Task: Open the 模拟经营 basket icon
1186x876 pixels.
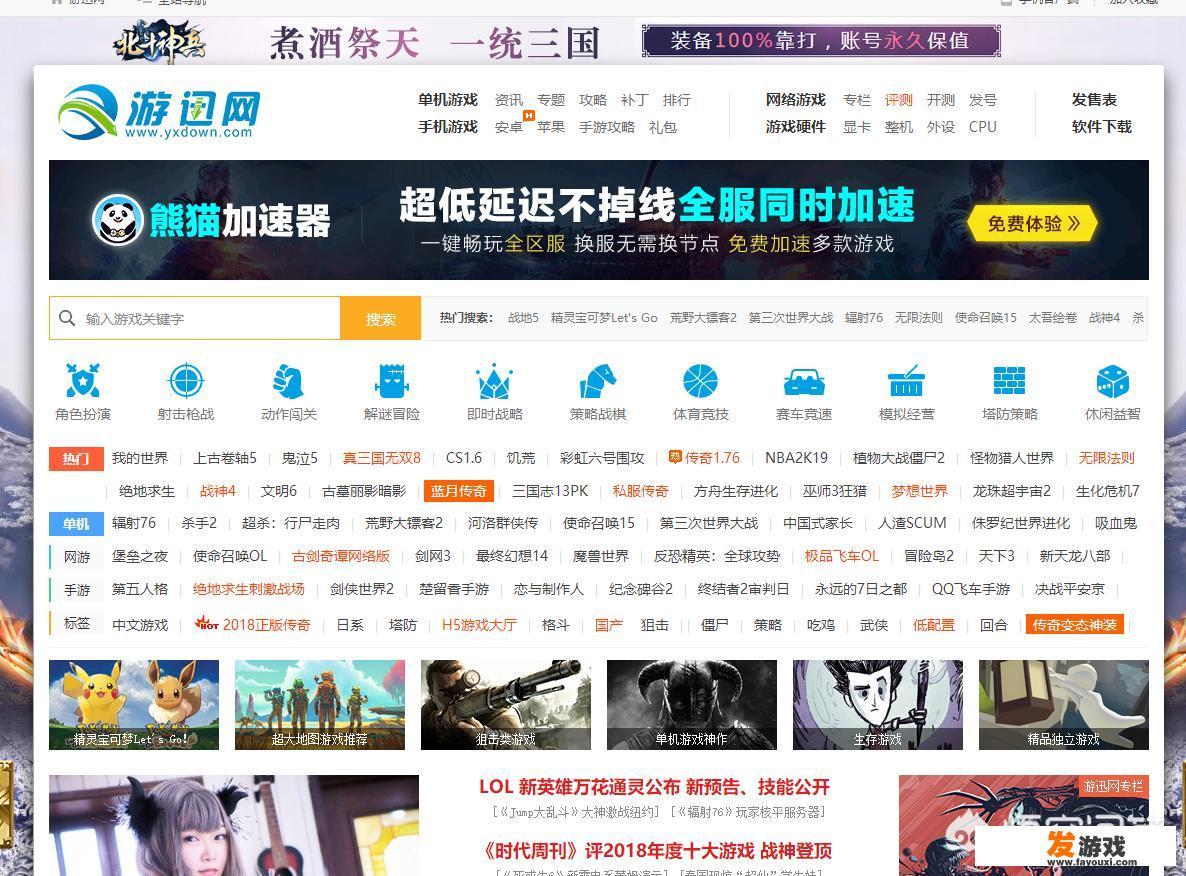Action: [906, 381]
